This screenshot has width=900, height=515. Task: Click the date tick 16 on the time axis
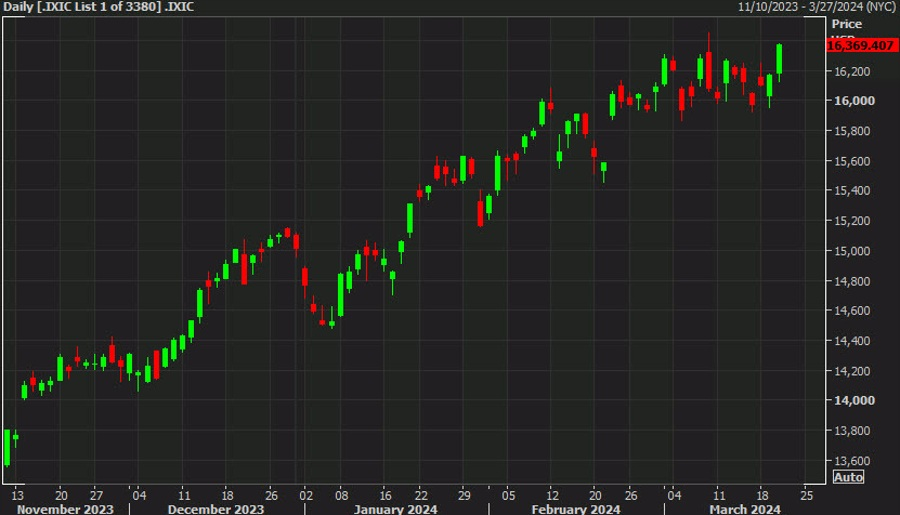[386, 495]
